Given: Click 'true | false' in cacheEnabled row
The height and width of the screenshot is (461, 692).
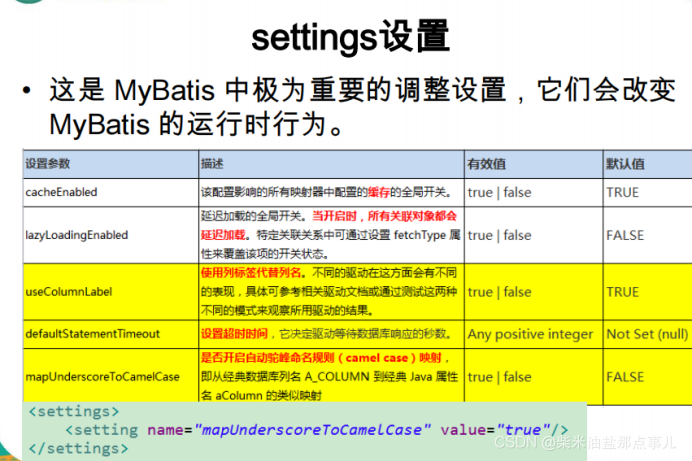Looking at the screenshot, I should click(x=499, y=192).
